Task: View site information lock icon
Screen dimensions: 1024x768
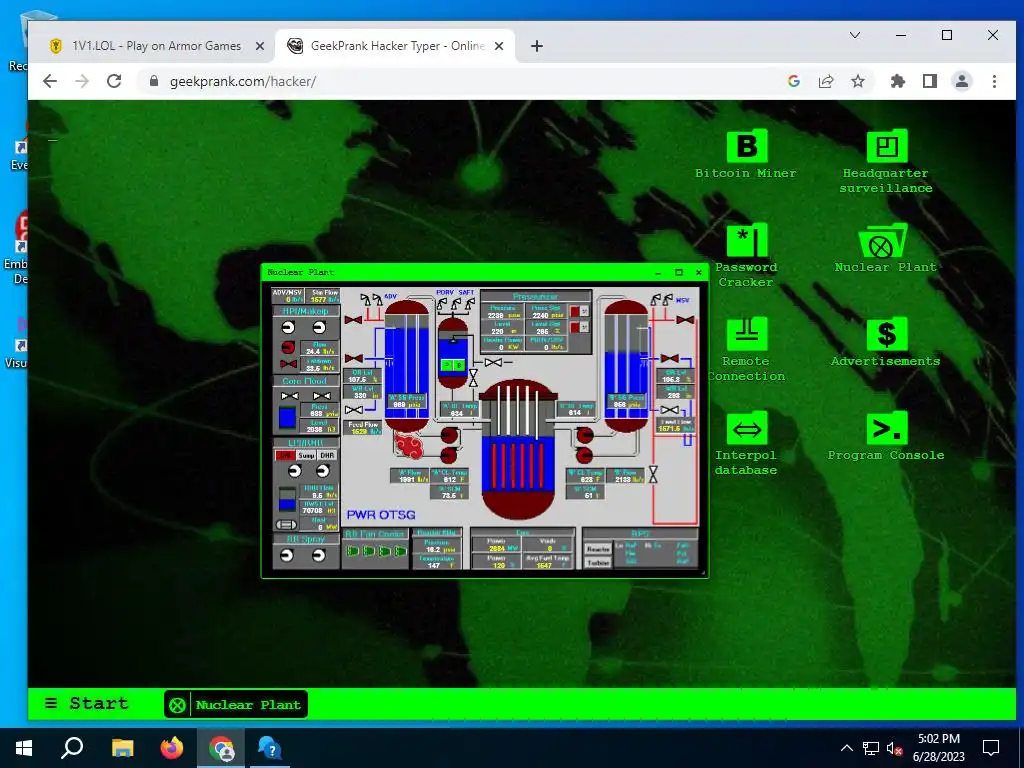Action: click(x=154, y=81)
